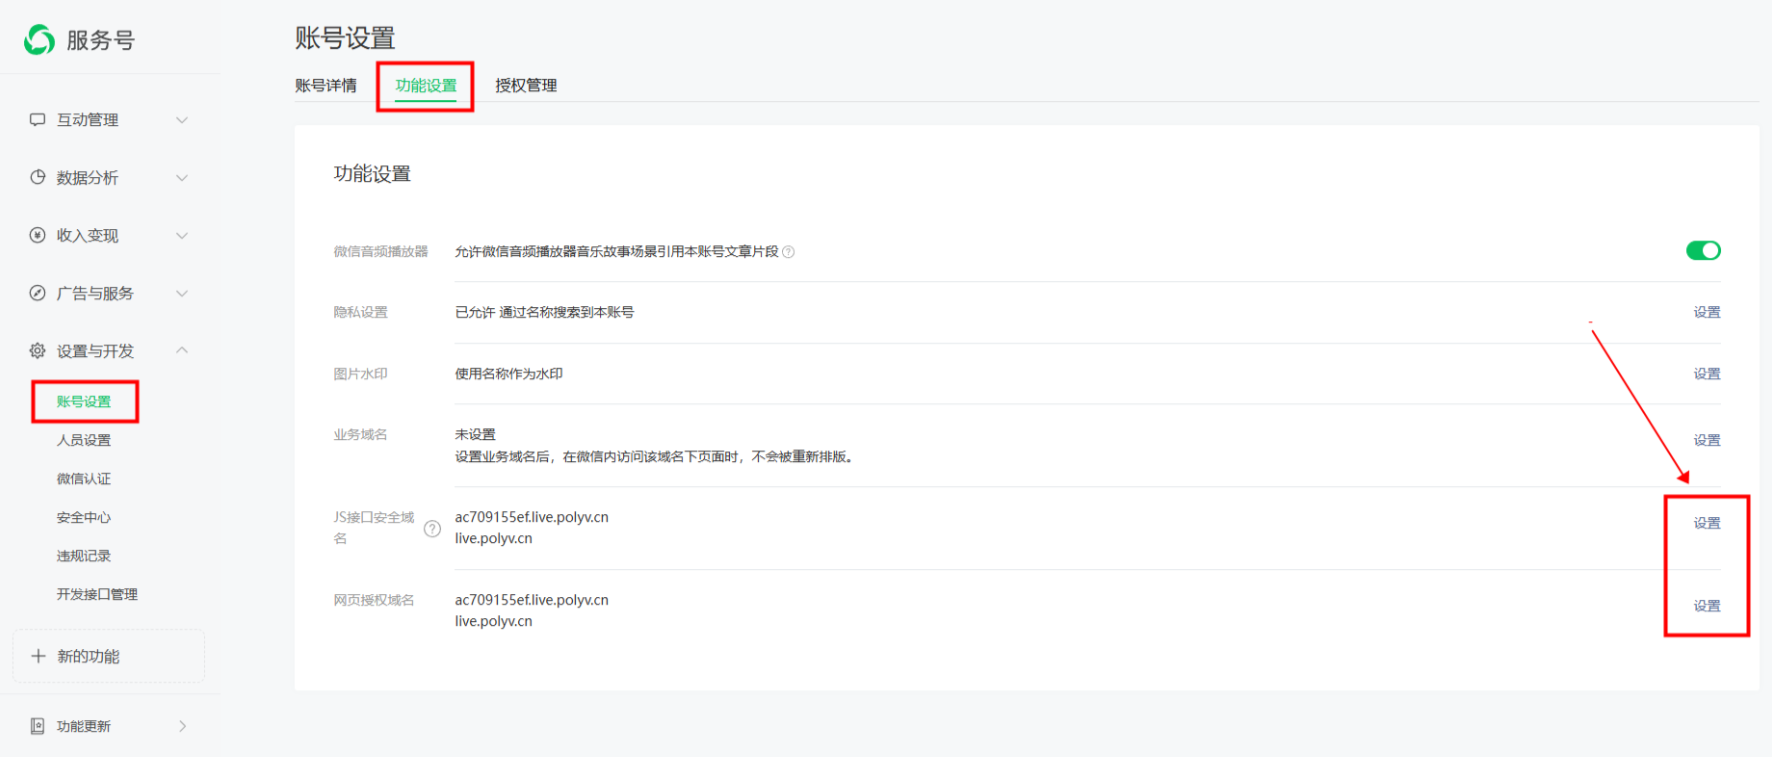This screenshot has height=757, width=1772.
Task: Click the 网页授权域名 row label
Action: pyautogui.click(x=374, y=600)
